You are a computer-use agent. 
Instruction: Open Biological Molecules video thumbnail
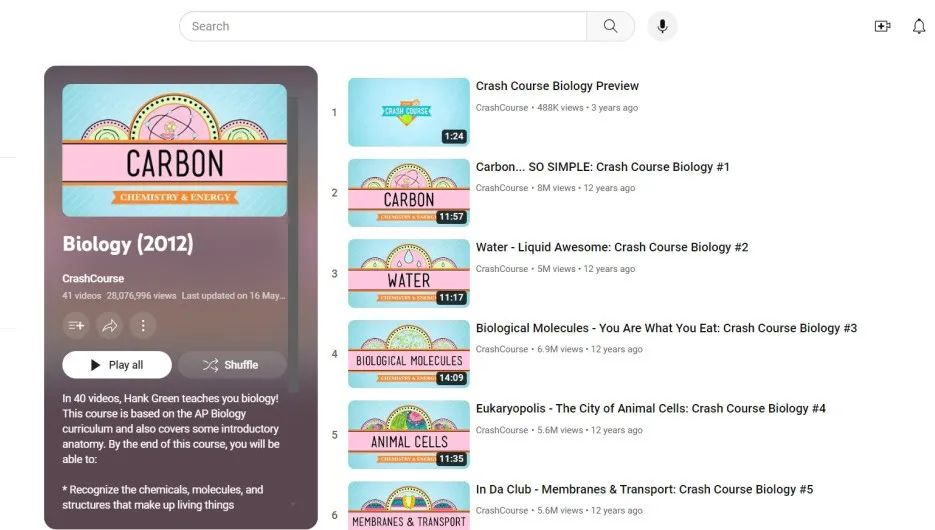tap(408, 354)
